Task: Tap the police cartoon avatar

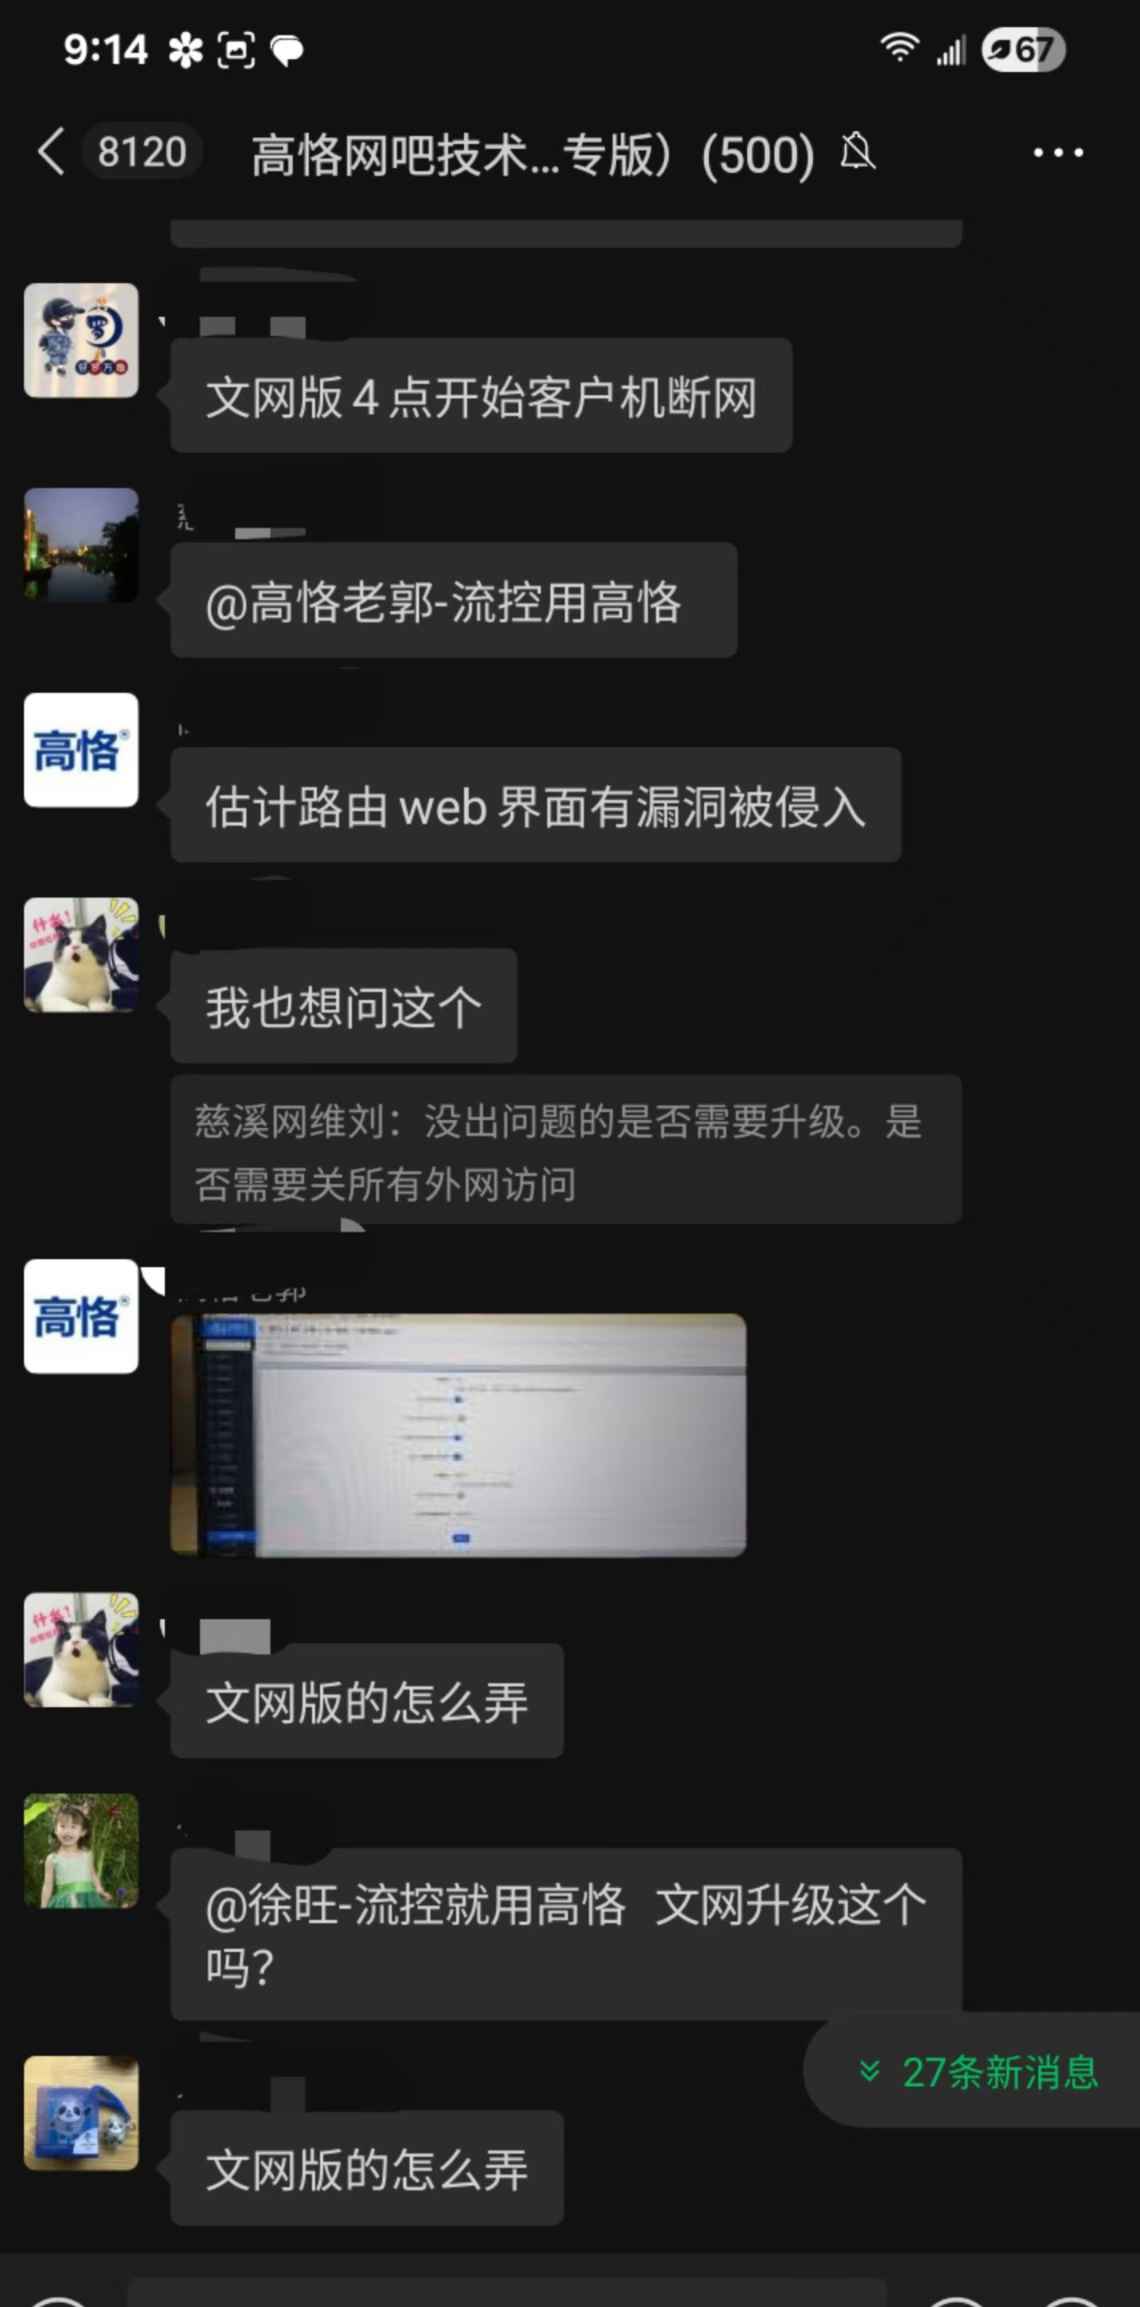Action: [81, 340]
